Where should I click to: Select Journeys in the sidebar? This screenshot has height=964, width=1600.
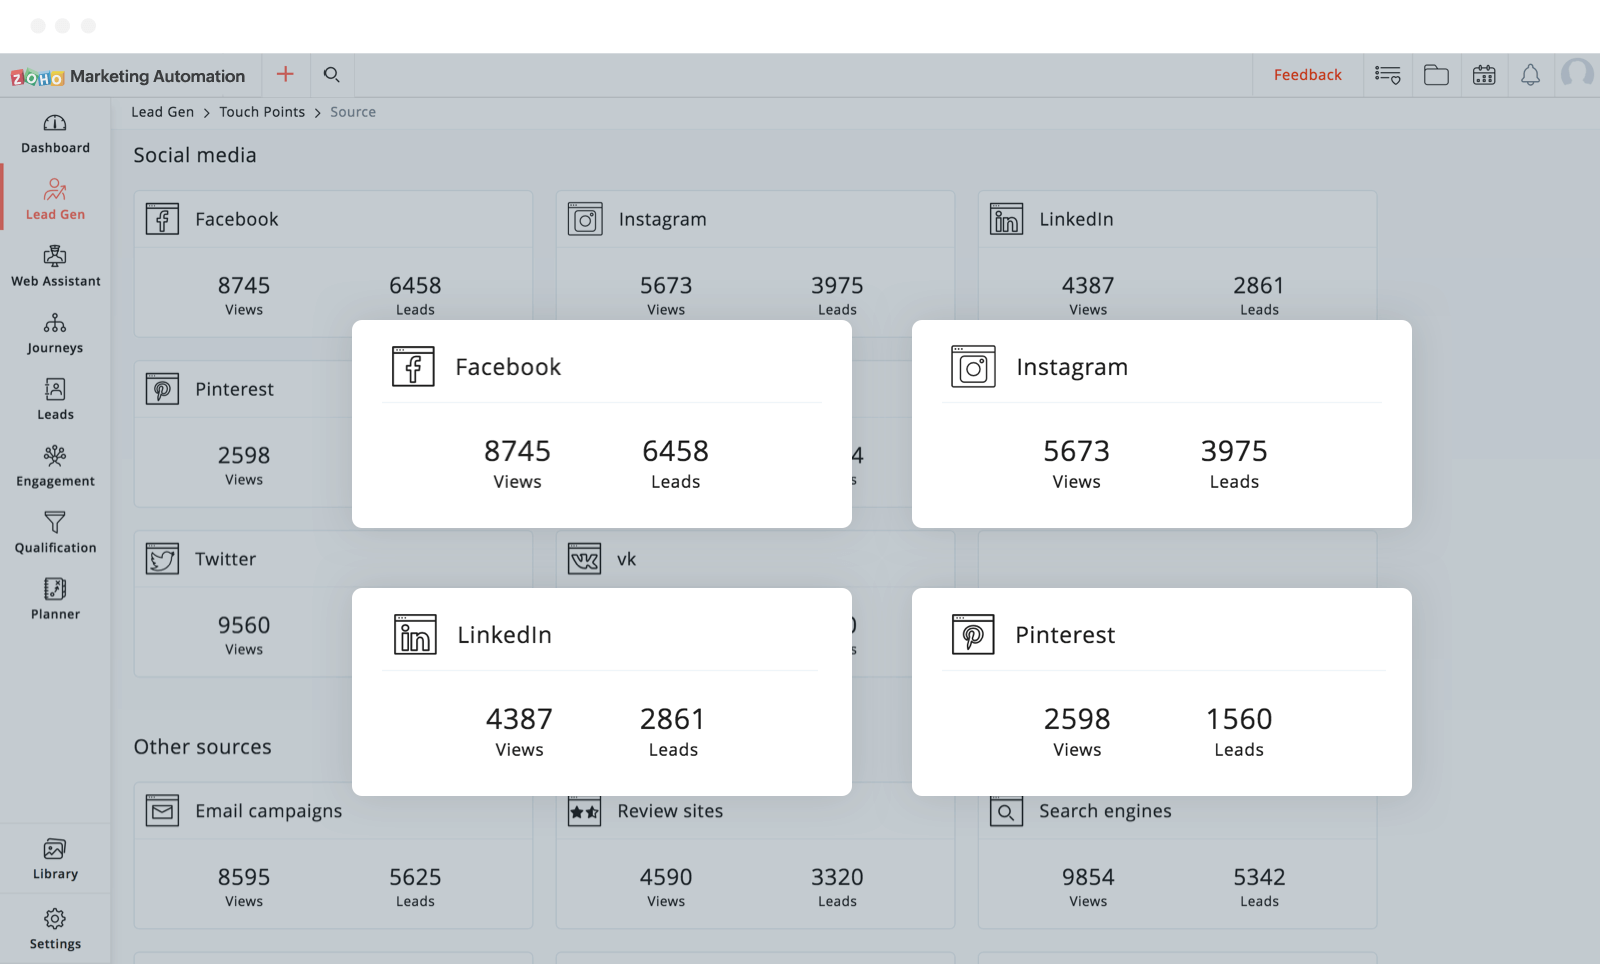coord(55,334)
